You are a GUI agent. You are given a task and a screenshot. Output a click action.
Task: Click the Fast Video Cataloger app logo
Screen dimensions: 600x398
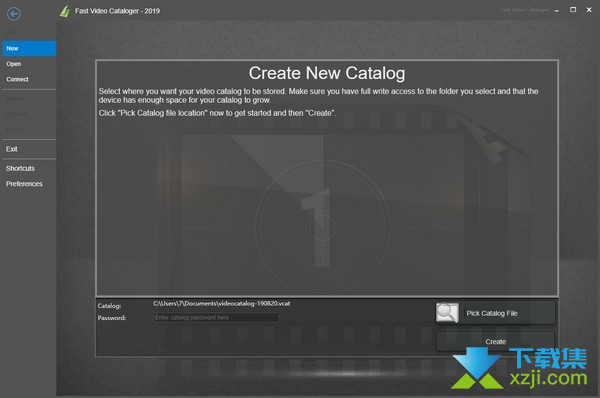click(65, 11)
